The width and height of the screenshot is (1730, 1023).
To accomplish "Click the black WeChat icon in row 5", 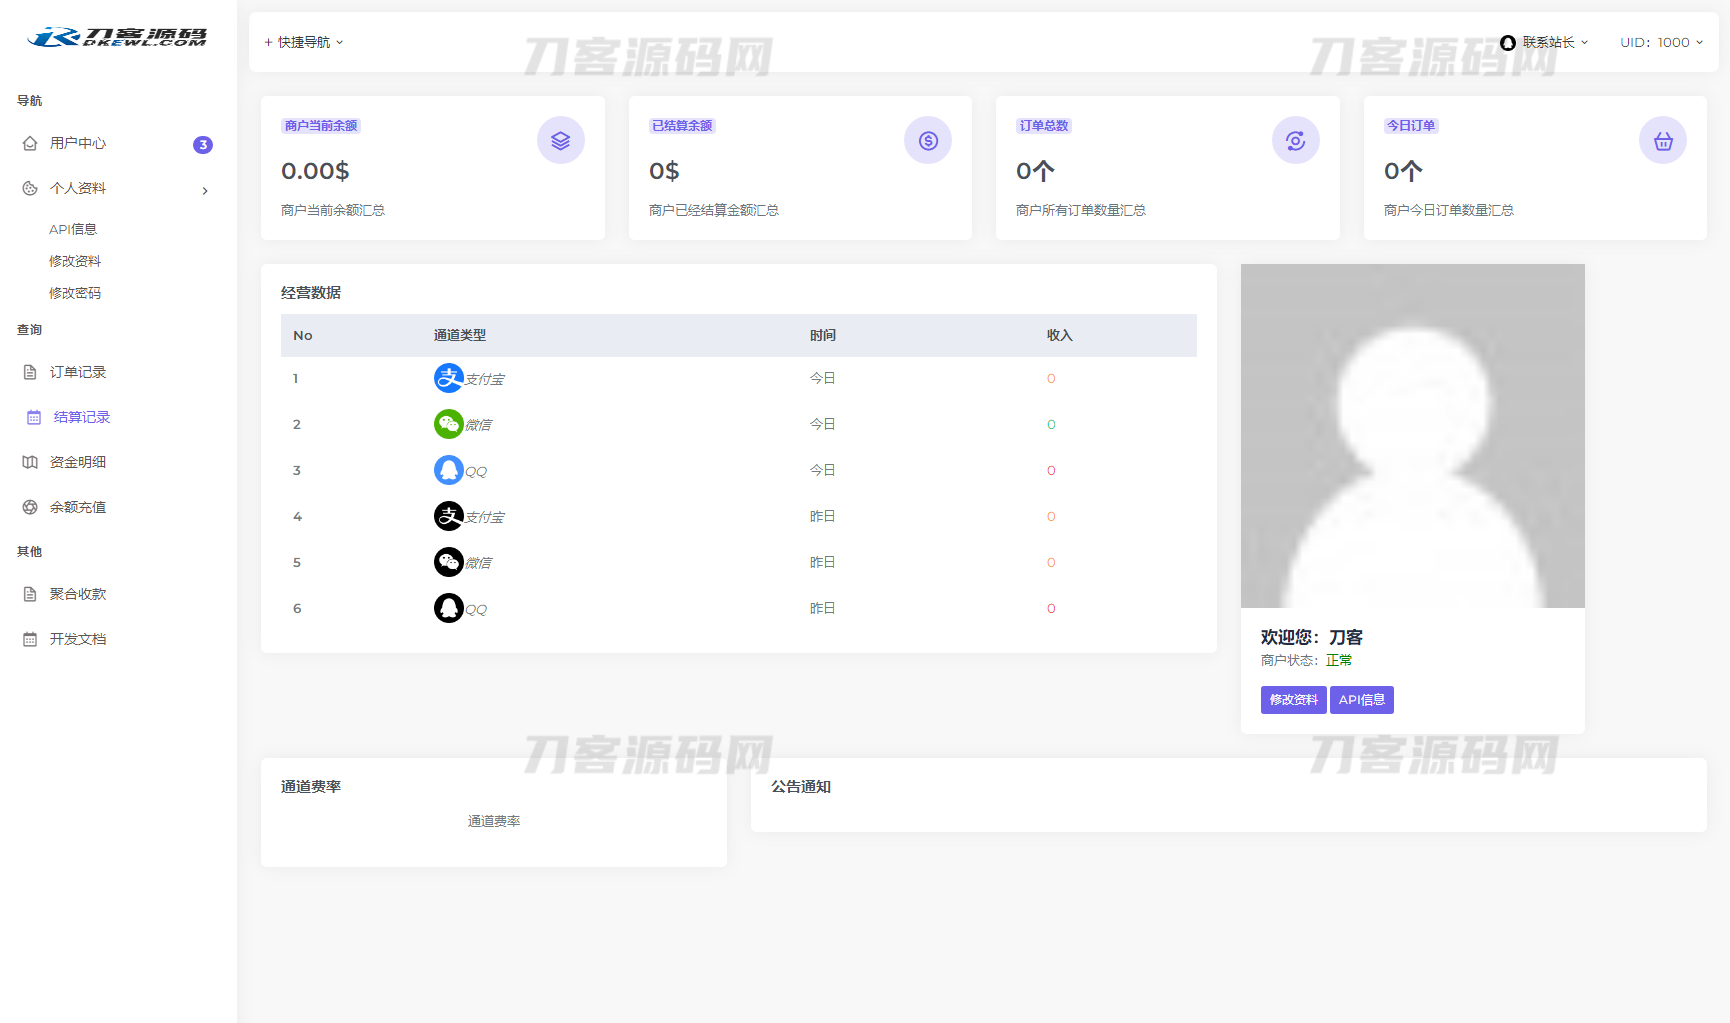I will point(449,562).
